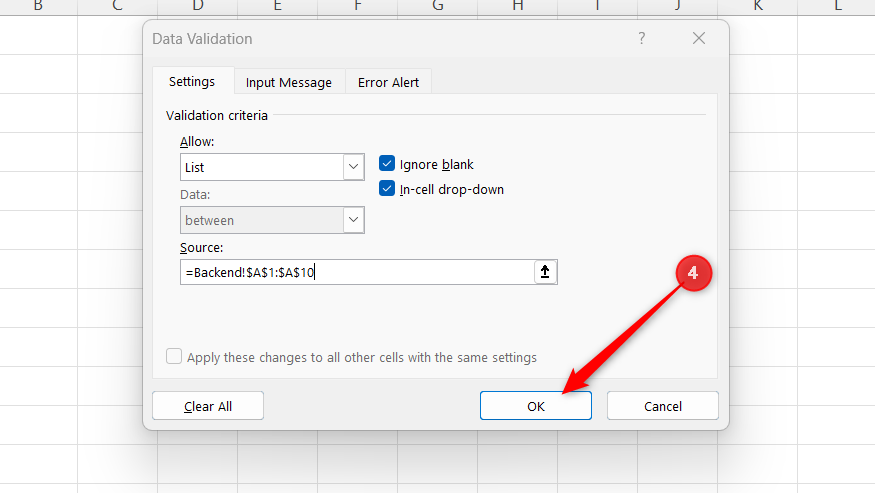The width and height of the screenshot is (875, 493).
Task: Uncheck the In-cell drop-down checkbox
Action: tap(387, 189)
